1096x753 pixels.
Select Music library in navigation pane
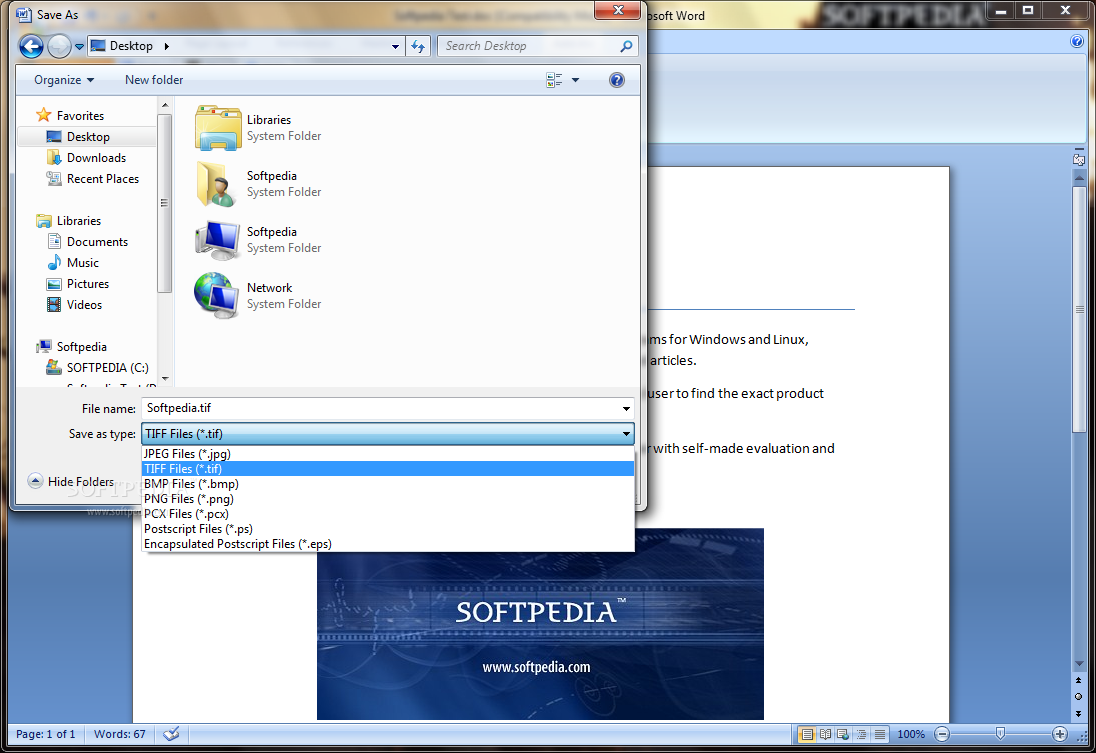[x=73, y=262]
